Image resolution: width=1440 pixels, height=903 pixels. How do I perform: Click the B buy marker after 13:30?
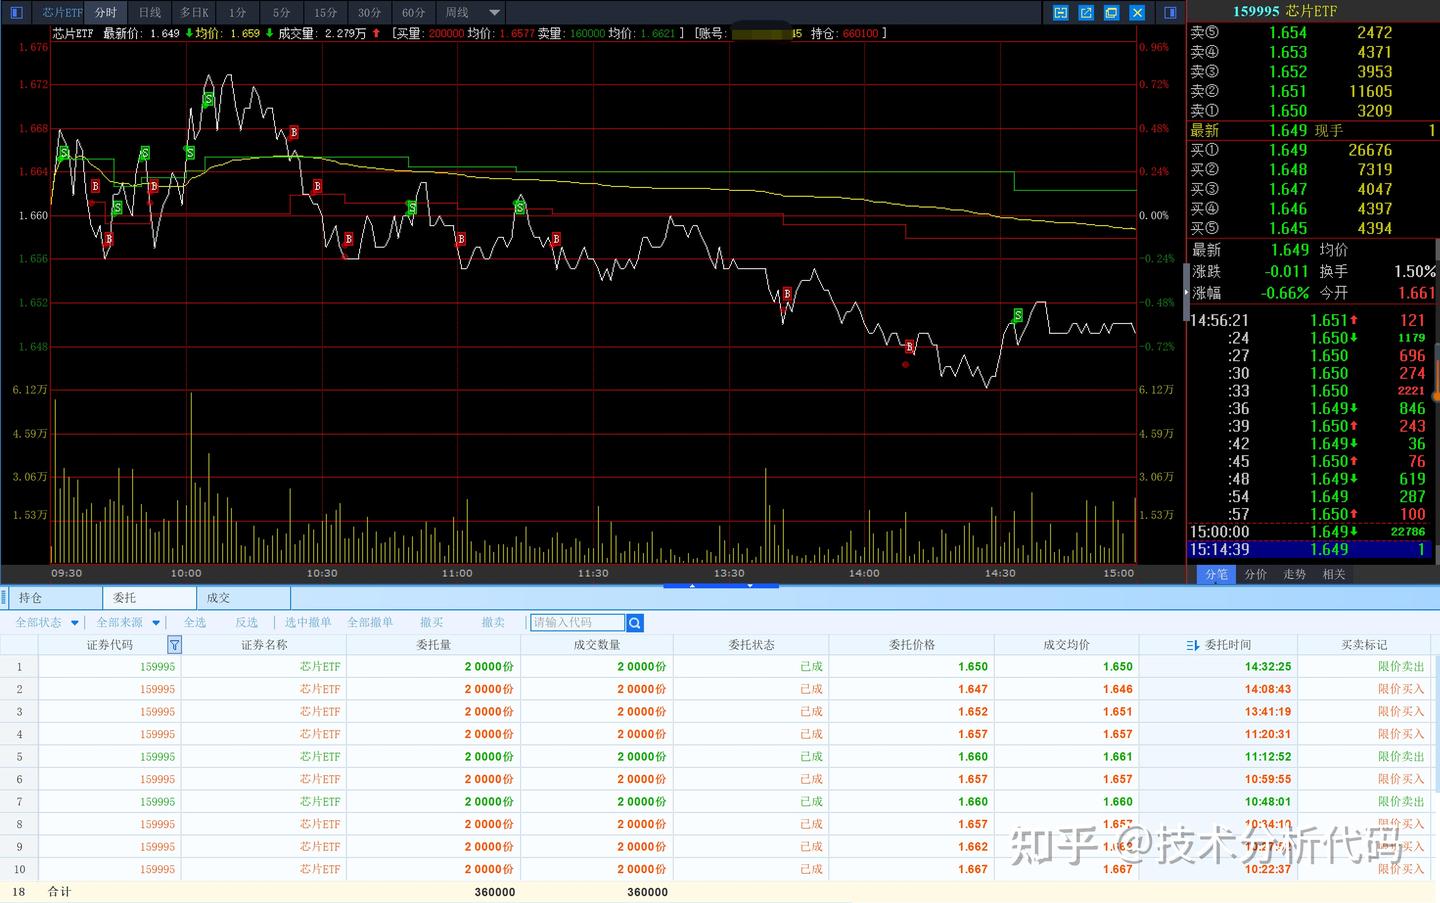[787, 294]
